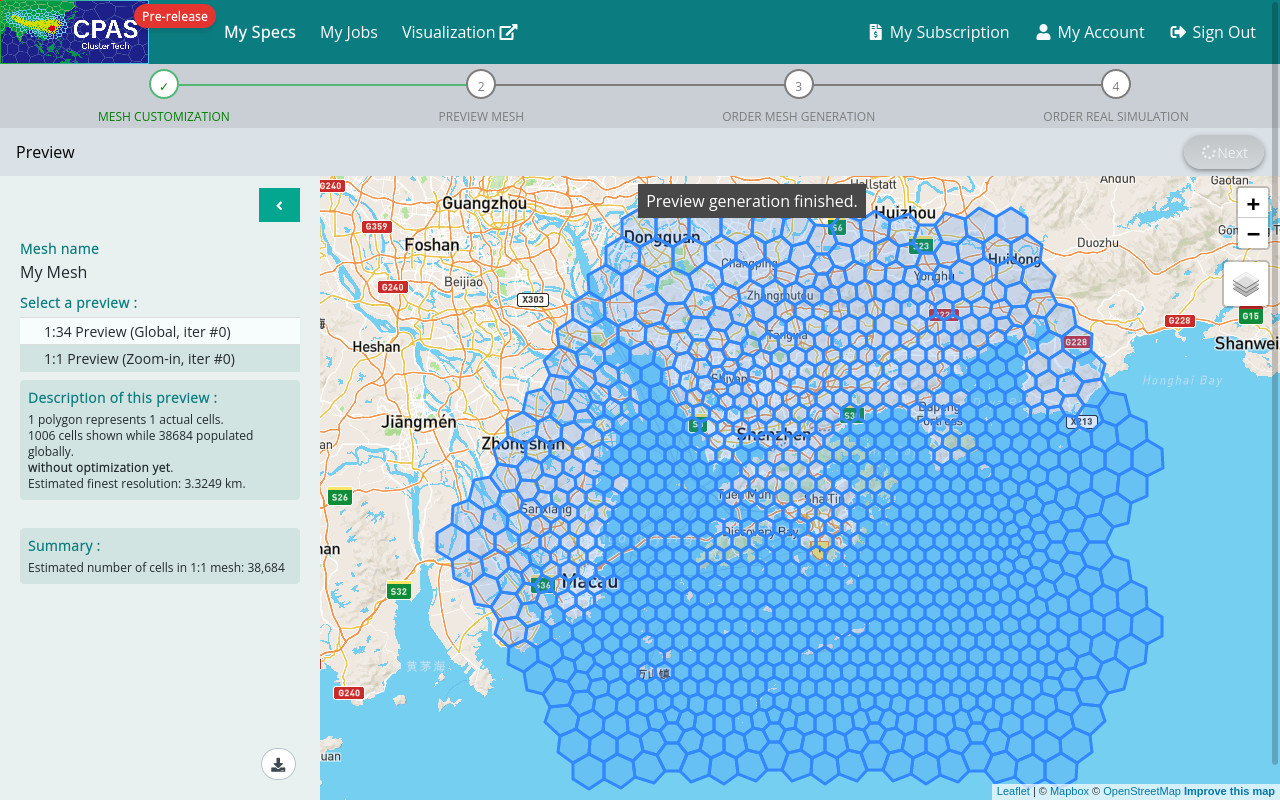The height and width of the screenshot is (800, 1280).
Task: Select 1:34 Preview (Global, iter #0)
Action: point(160,331)
